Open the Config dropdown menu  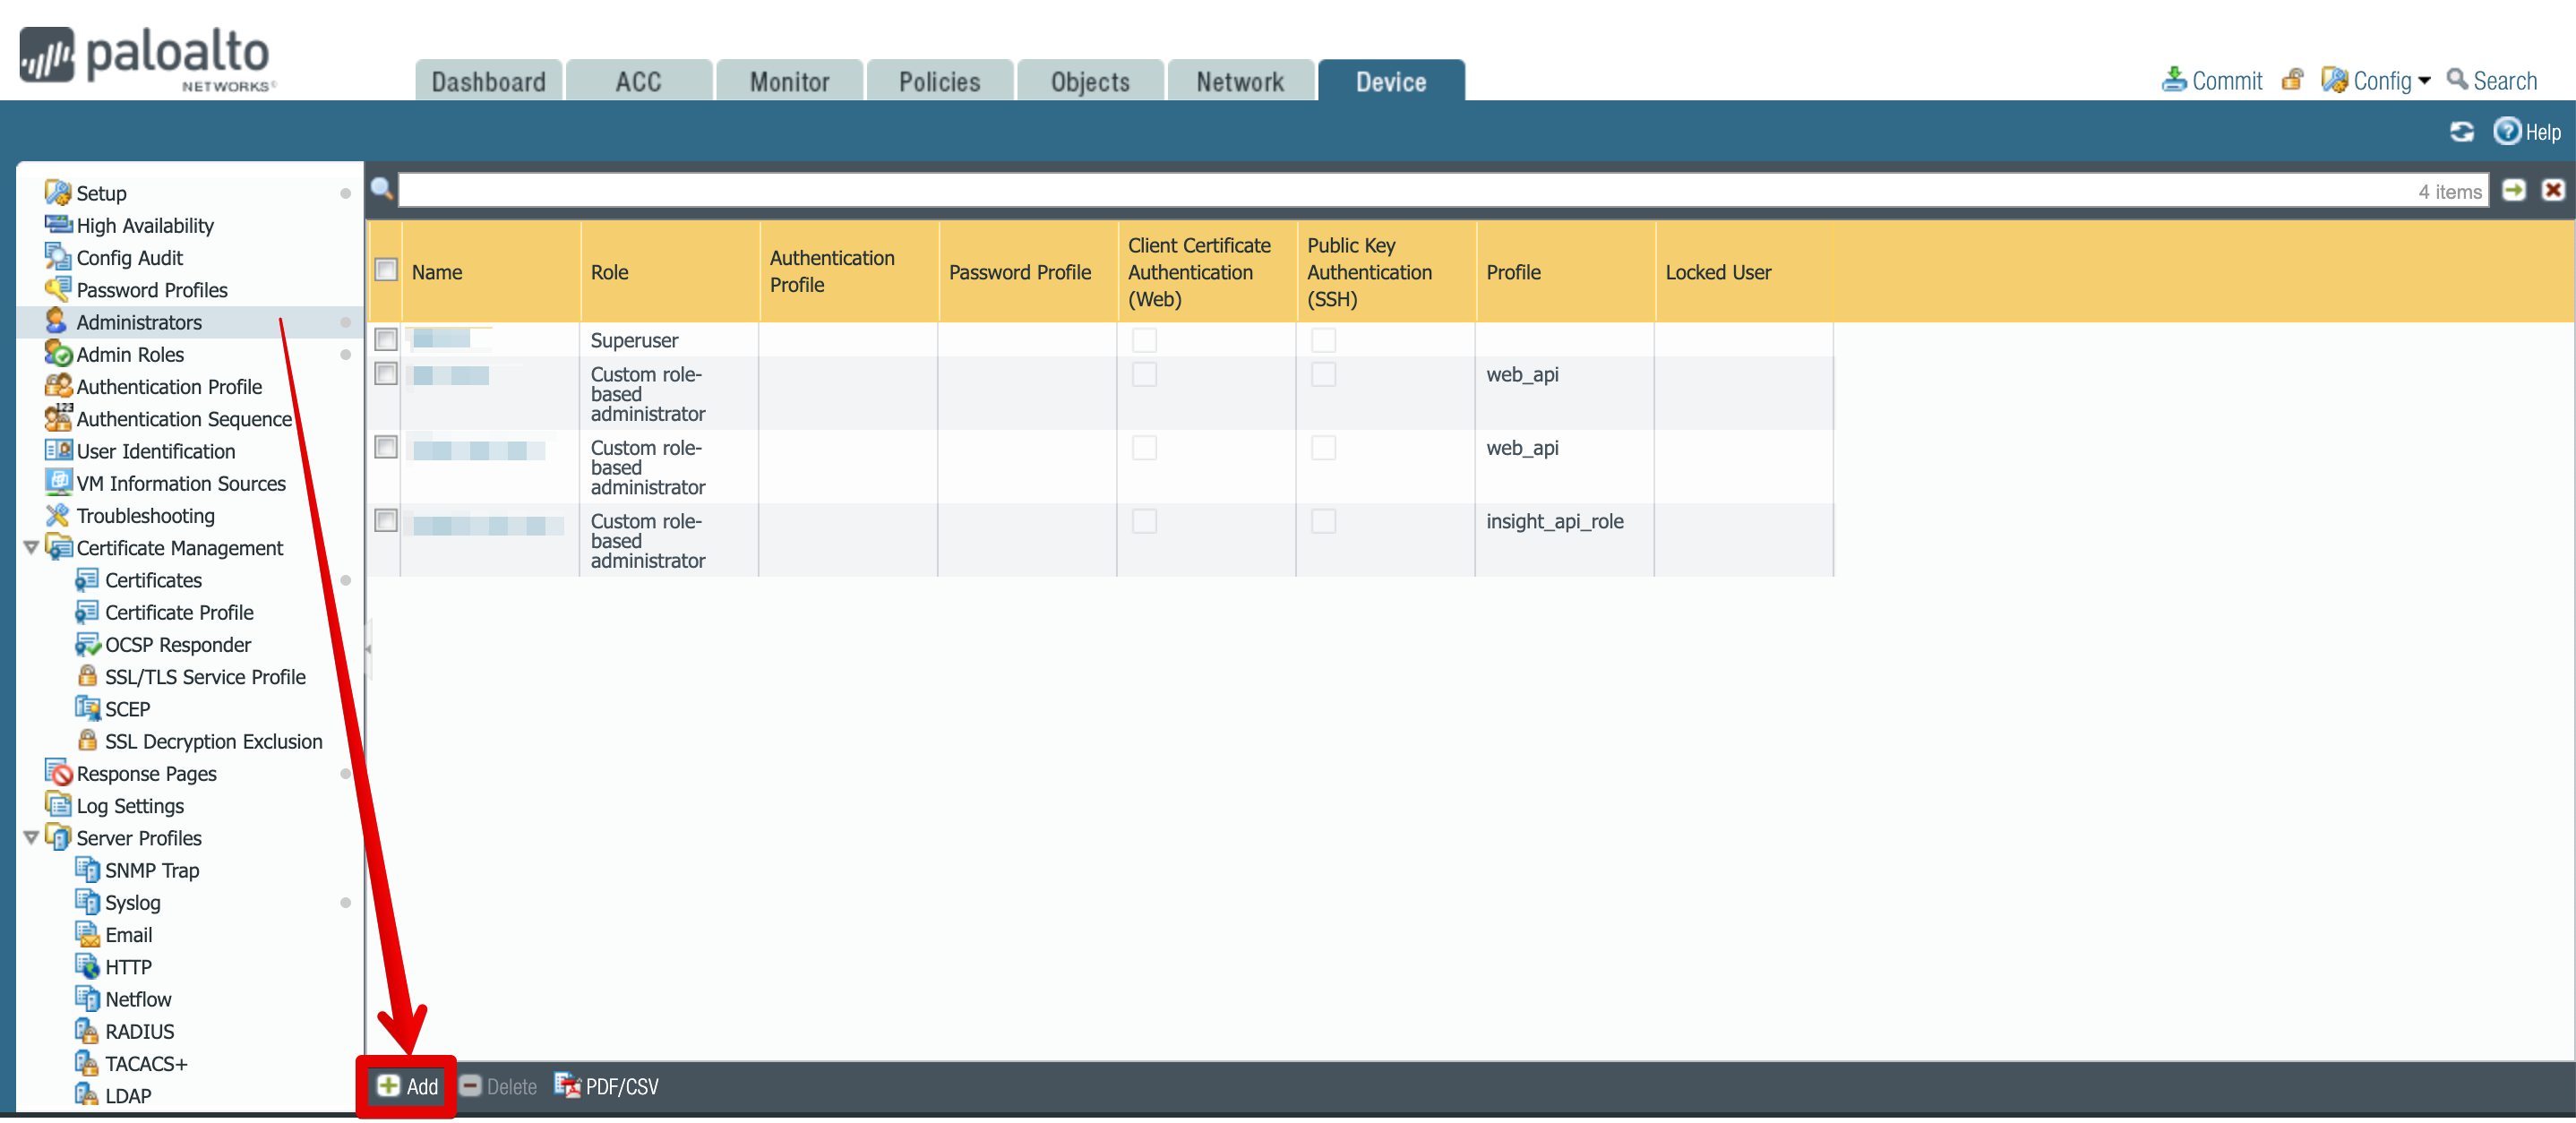tap(2375, 81)
